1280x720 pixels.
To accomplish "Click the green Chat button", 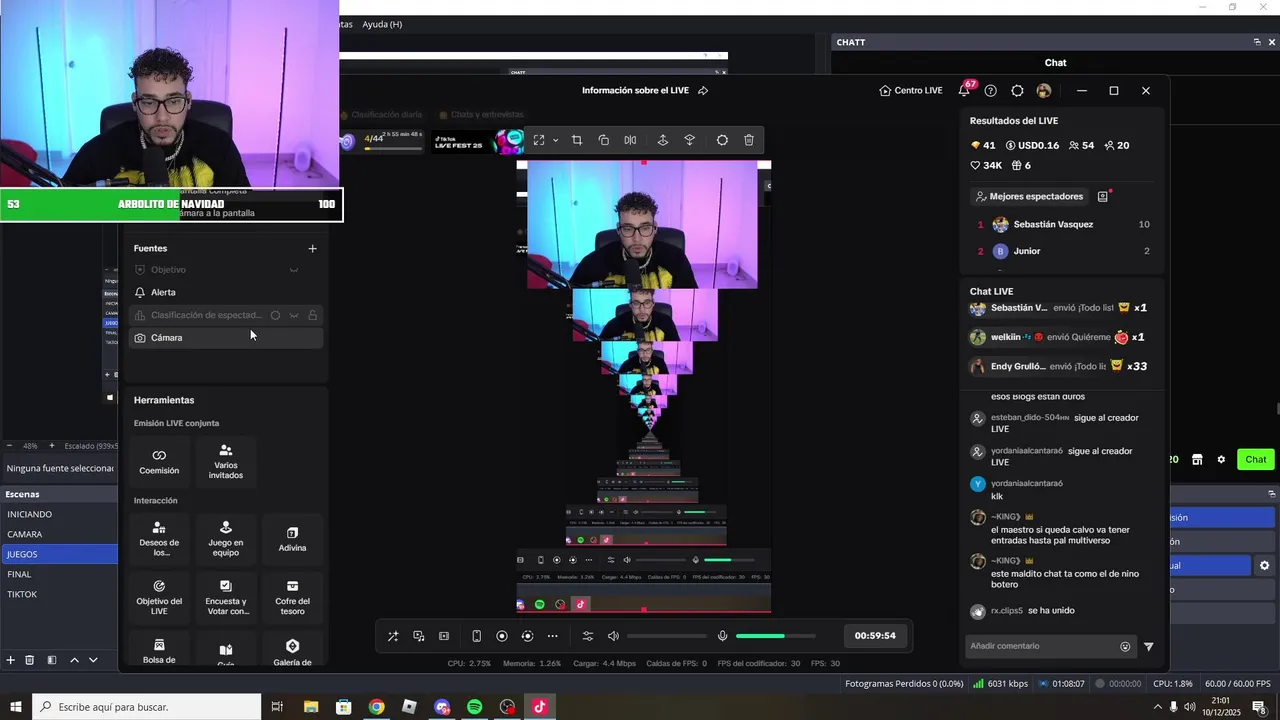I will click(1256, 460).
